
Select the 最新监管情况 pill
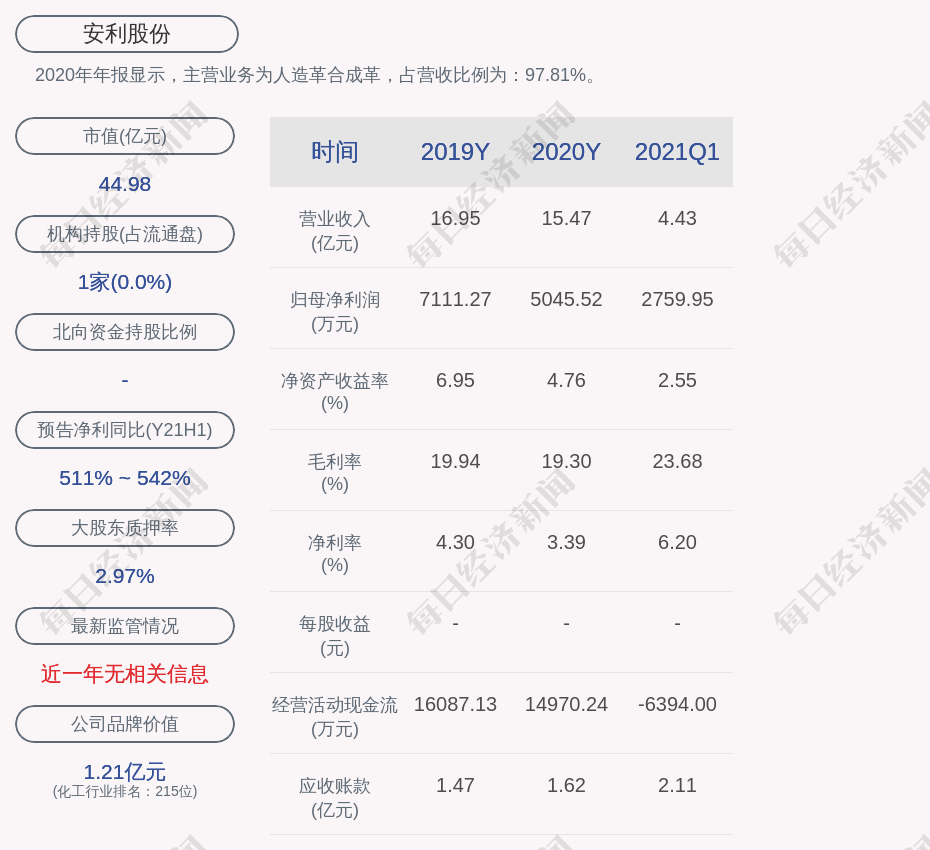[125, 626]
